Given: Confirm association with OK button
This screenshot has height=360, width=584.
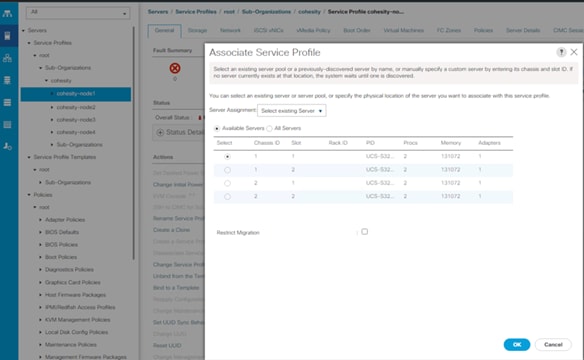Looking at the screenshot, I should (517, 345).
